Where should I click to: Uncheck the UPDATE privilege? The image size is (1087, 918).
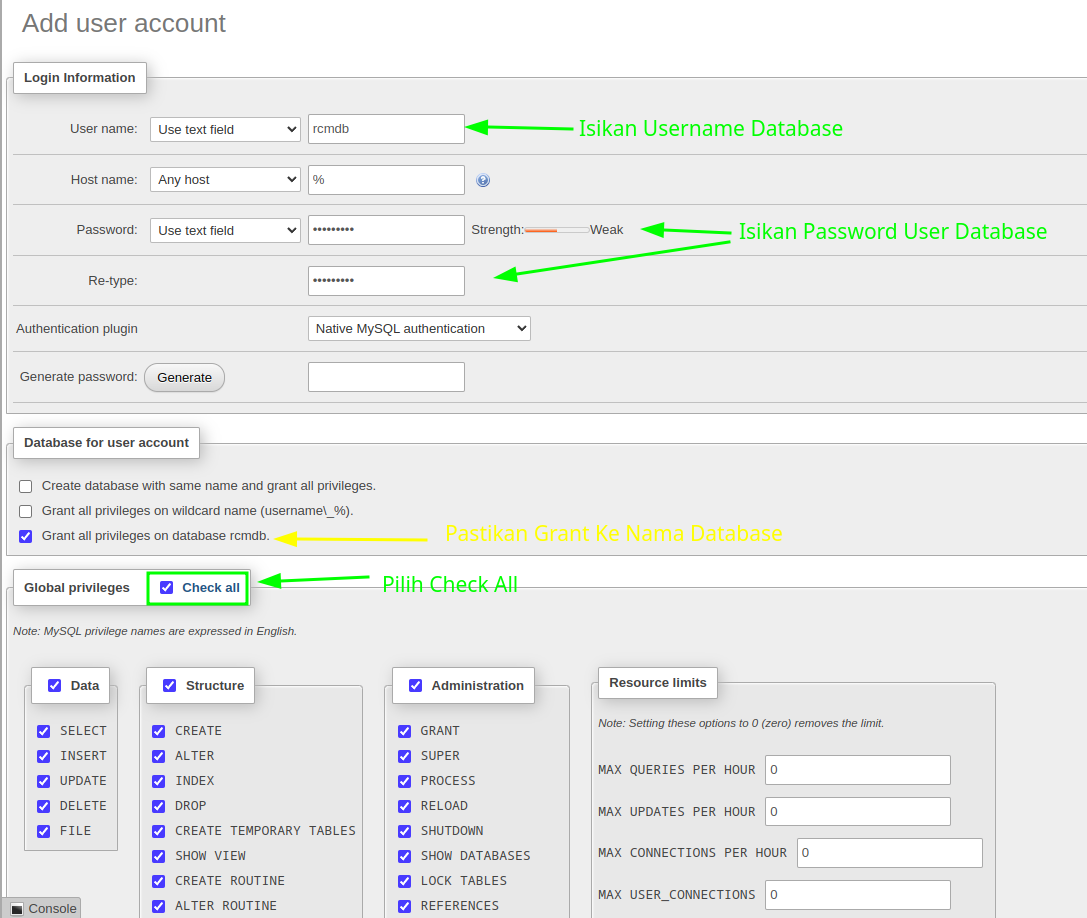point(44,781)
